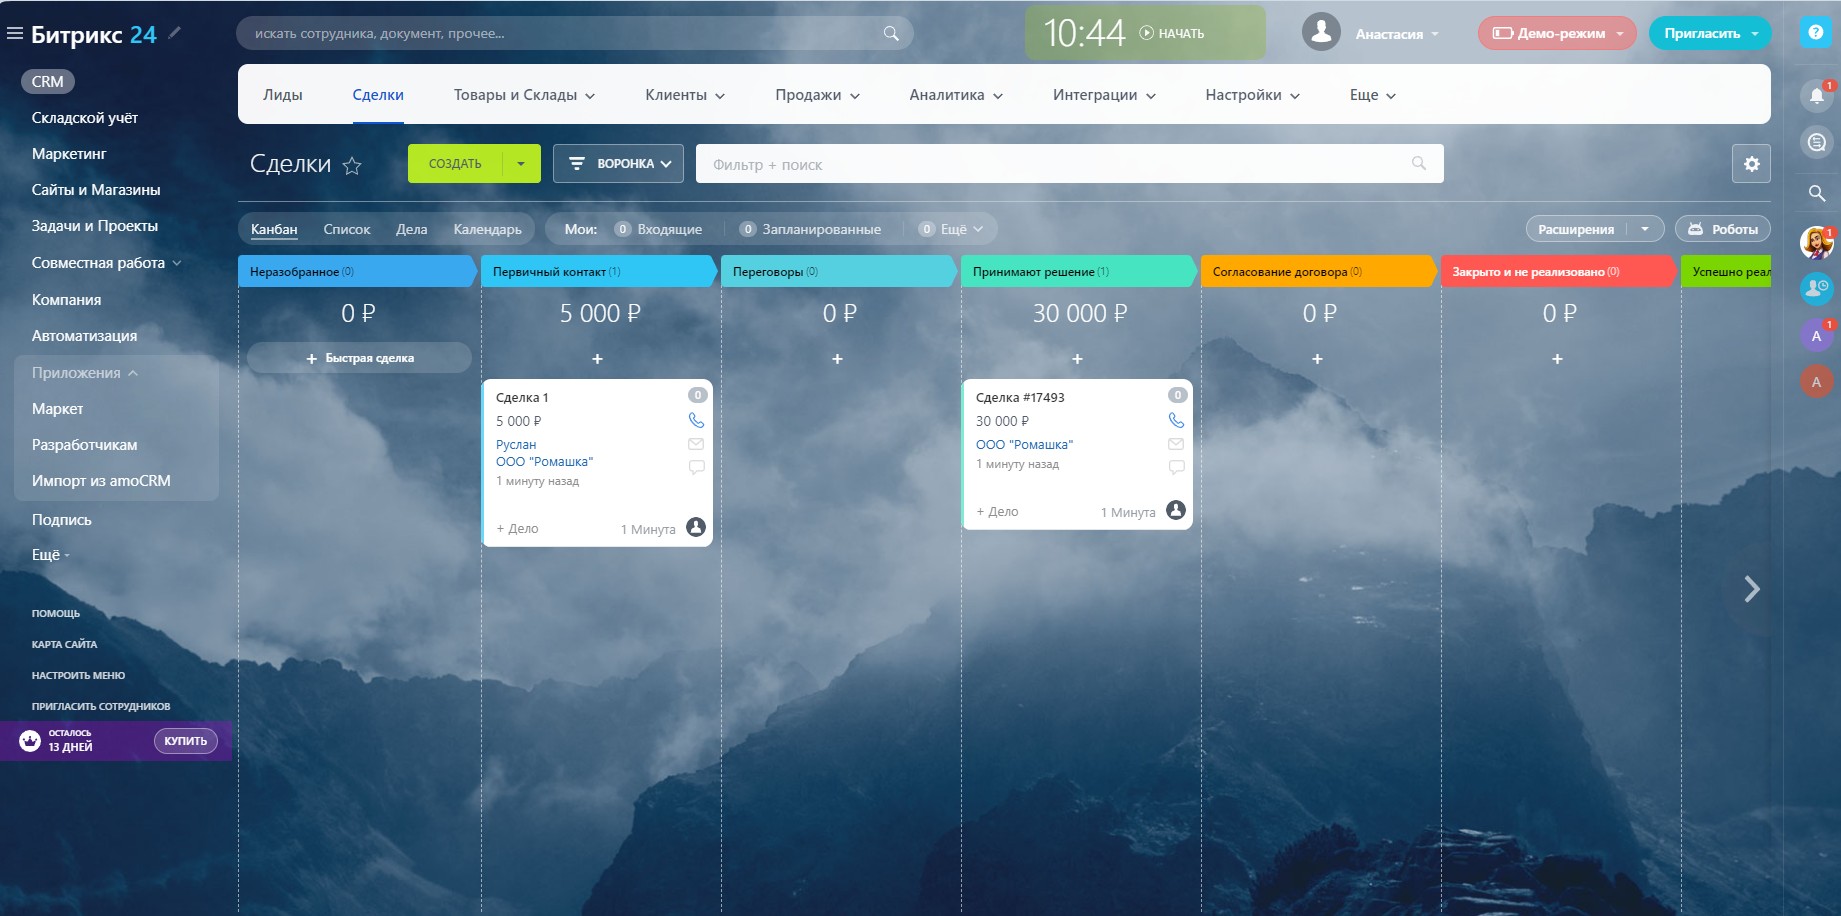Click the search magnifier in top search bar
The image size is (1841, 916).
[891, 33]
